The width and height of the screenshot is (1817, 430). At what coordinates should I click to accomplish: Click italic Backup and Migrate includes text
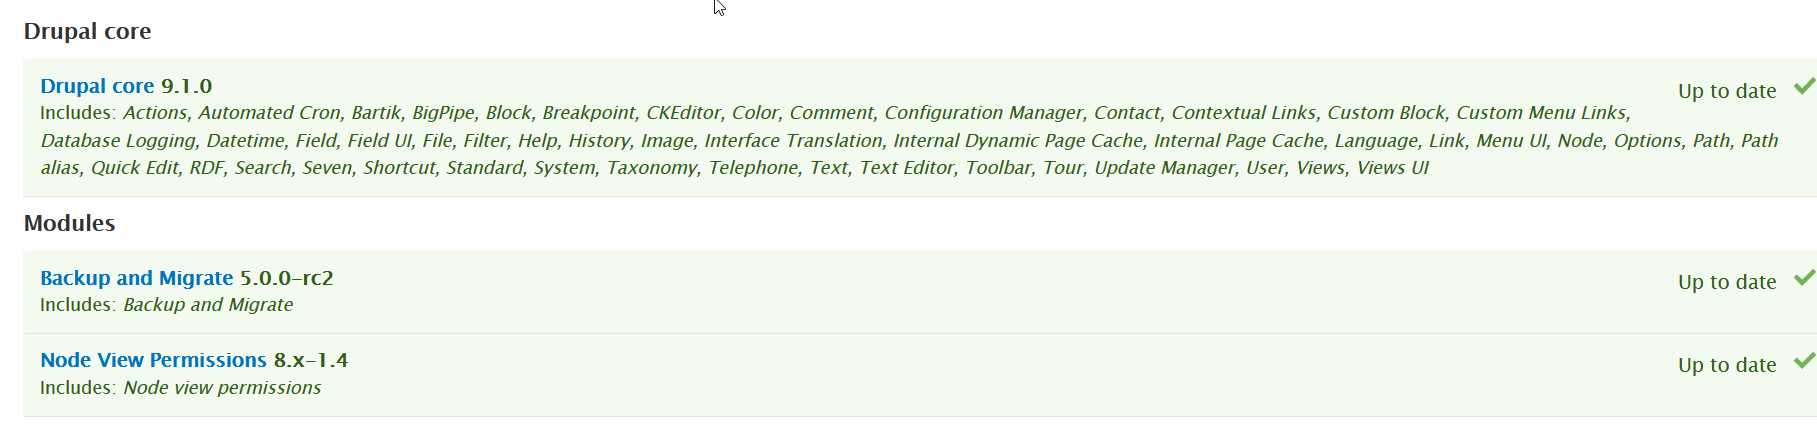(208, 305)
